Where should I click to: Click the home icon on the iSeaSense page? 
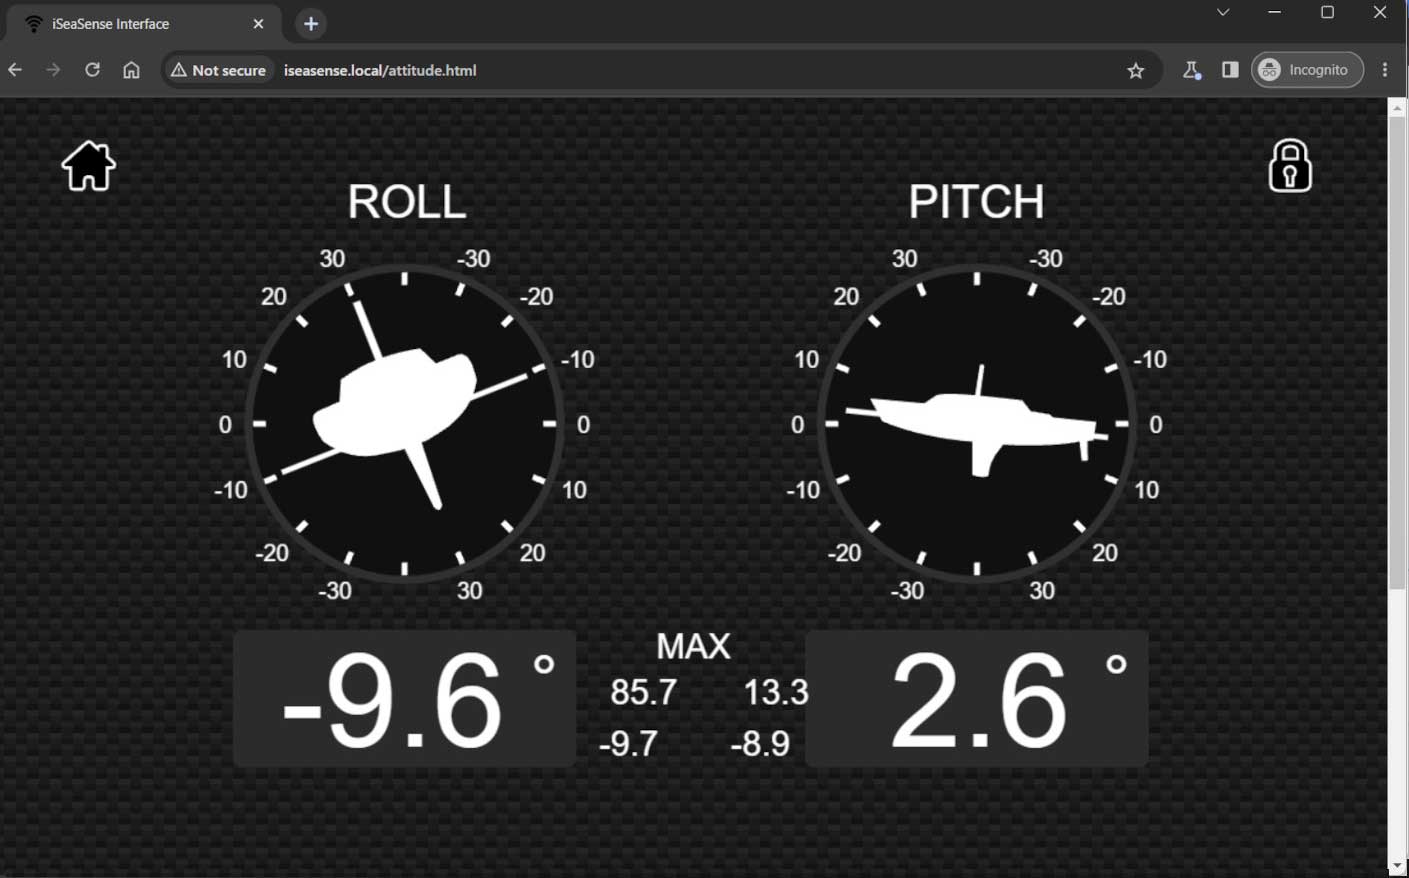88,165
